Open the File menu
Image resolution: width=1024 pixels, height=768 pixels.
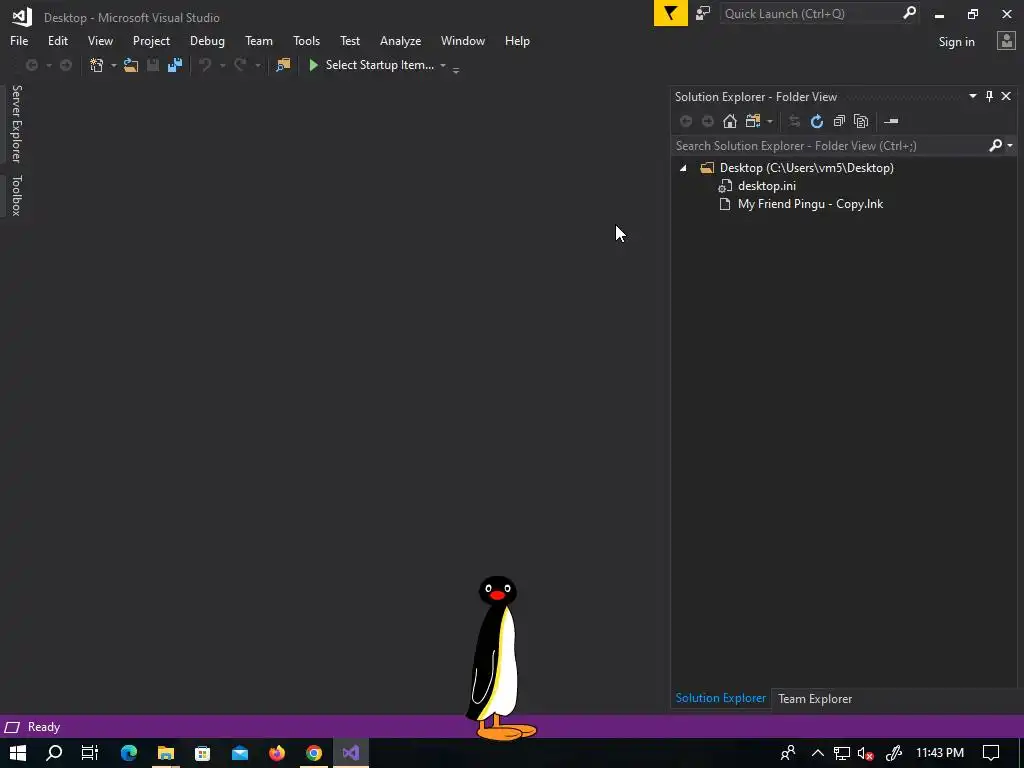pyautogui.click(x=19, y=40)
